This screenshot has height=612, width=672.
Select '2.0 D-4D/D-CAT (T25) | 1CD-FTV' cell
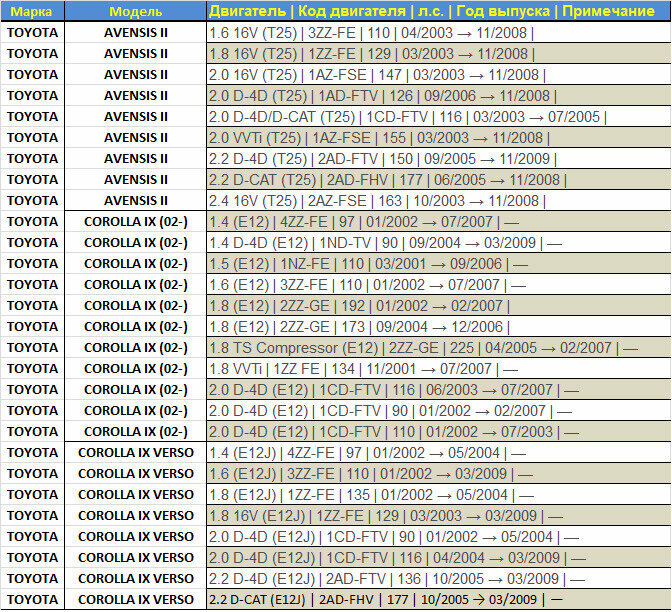pos(439,117)
